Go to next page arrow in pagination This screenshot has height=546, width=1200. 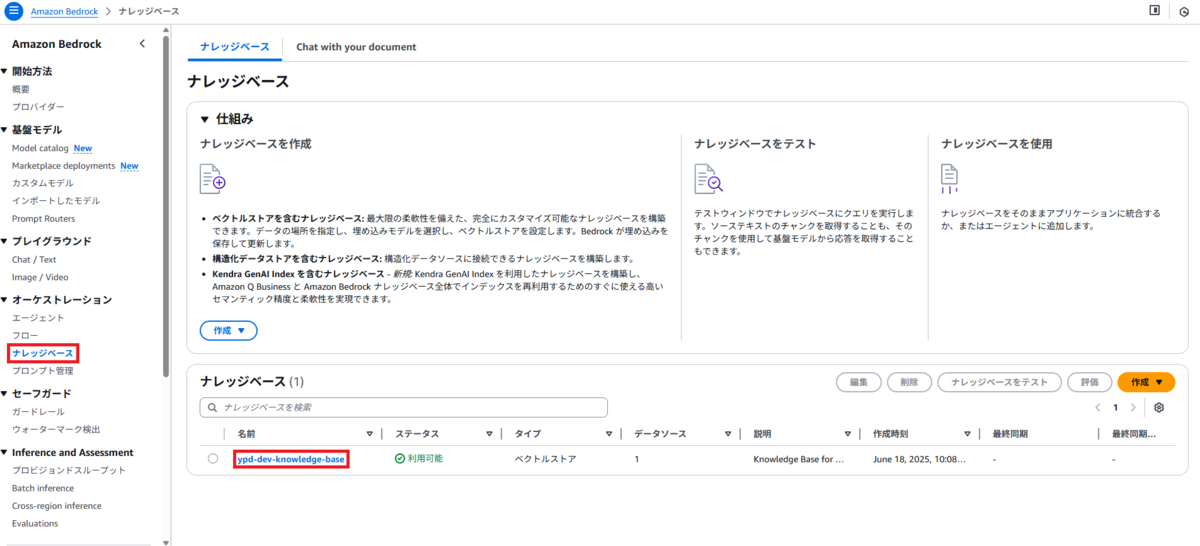click(x=1133, y=407)
